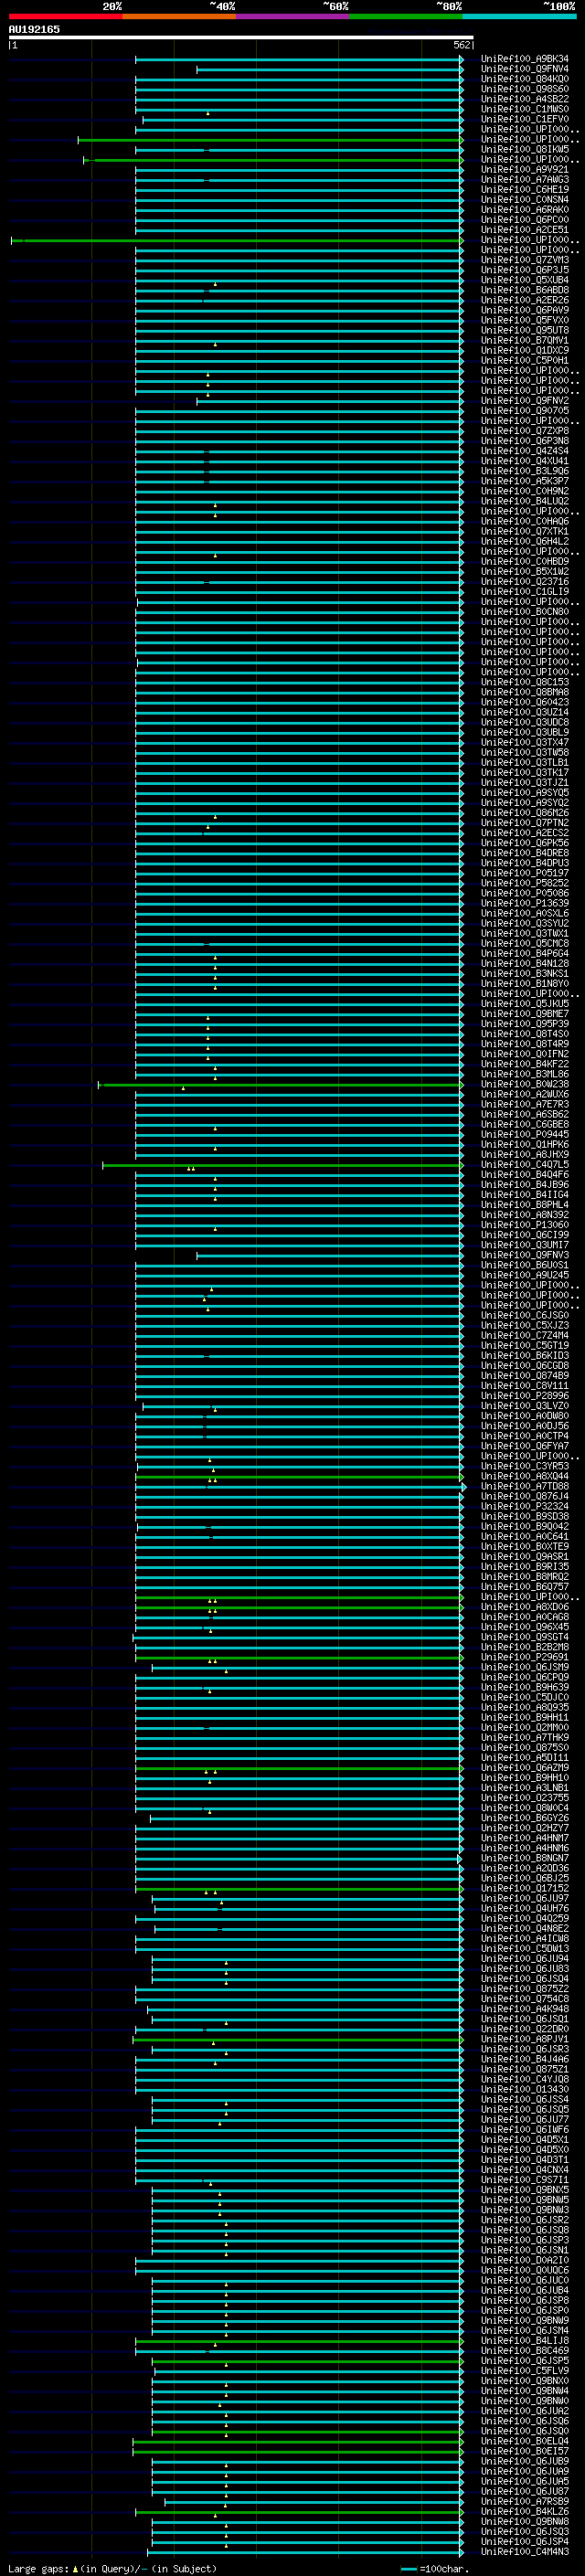Click the red 20% identity legend segment
585x2576 pixels.
pos(65,16)
